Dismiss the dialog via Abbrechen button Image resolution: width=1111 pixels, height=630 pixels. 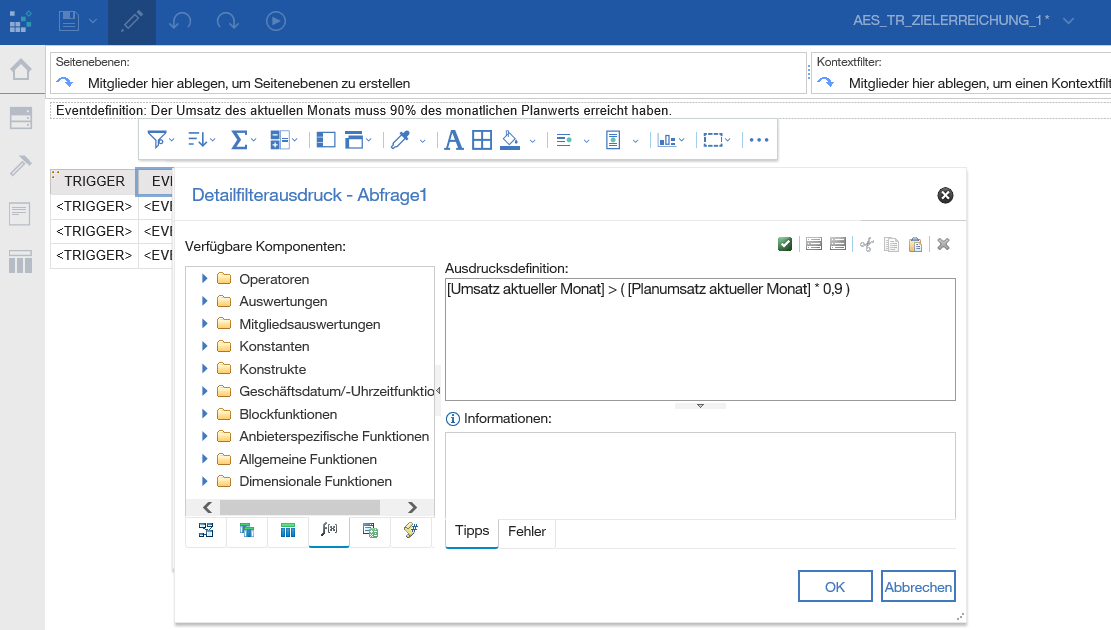pos(917,586)
